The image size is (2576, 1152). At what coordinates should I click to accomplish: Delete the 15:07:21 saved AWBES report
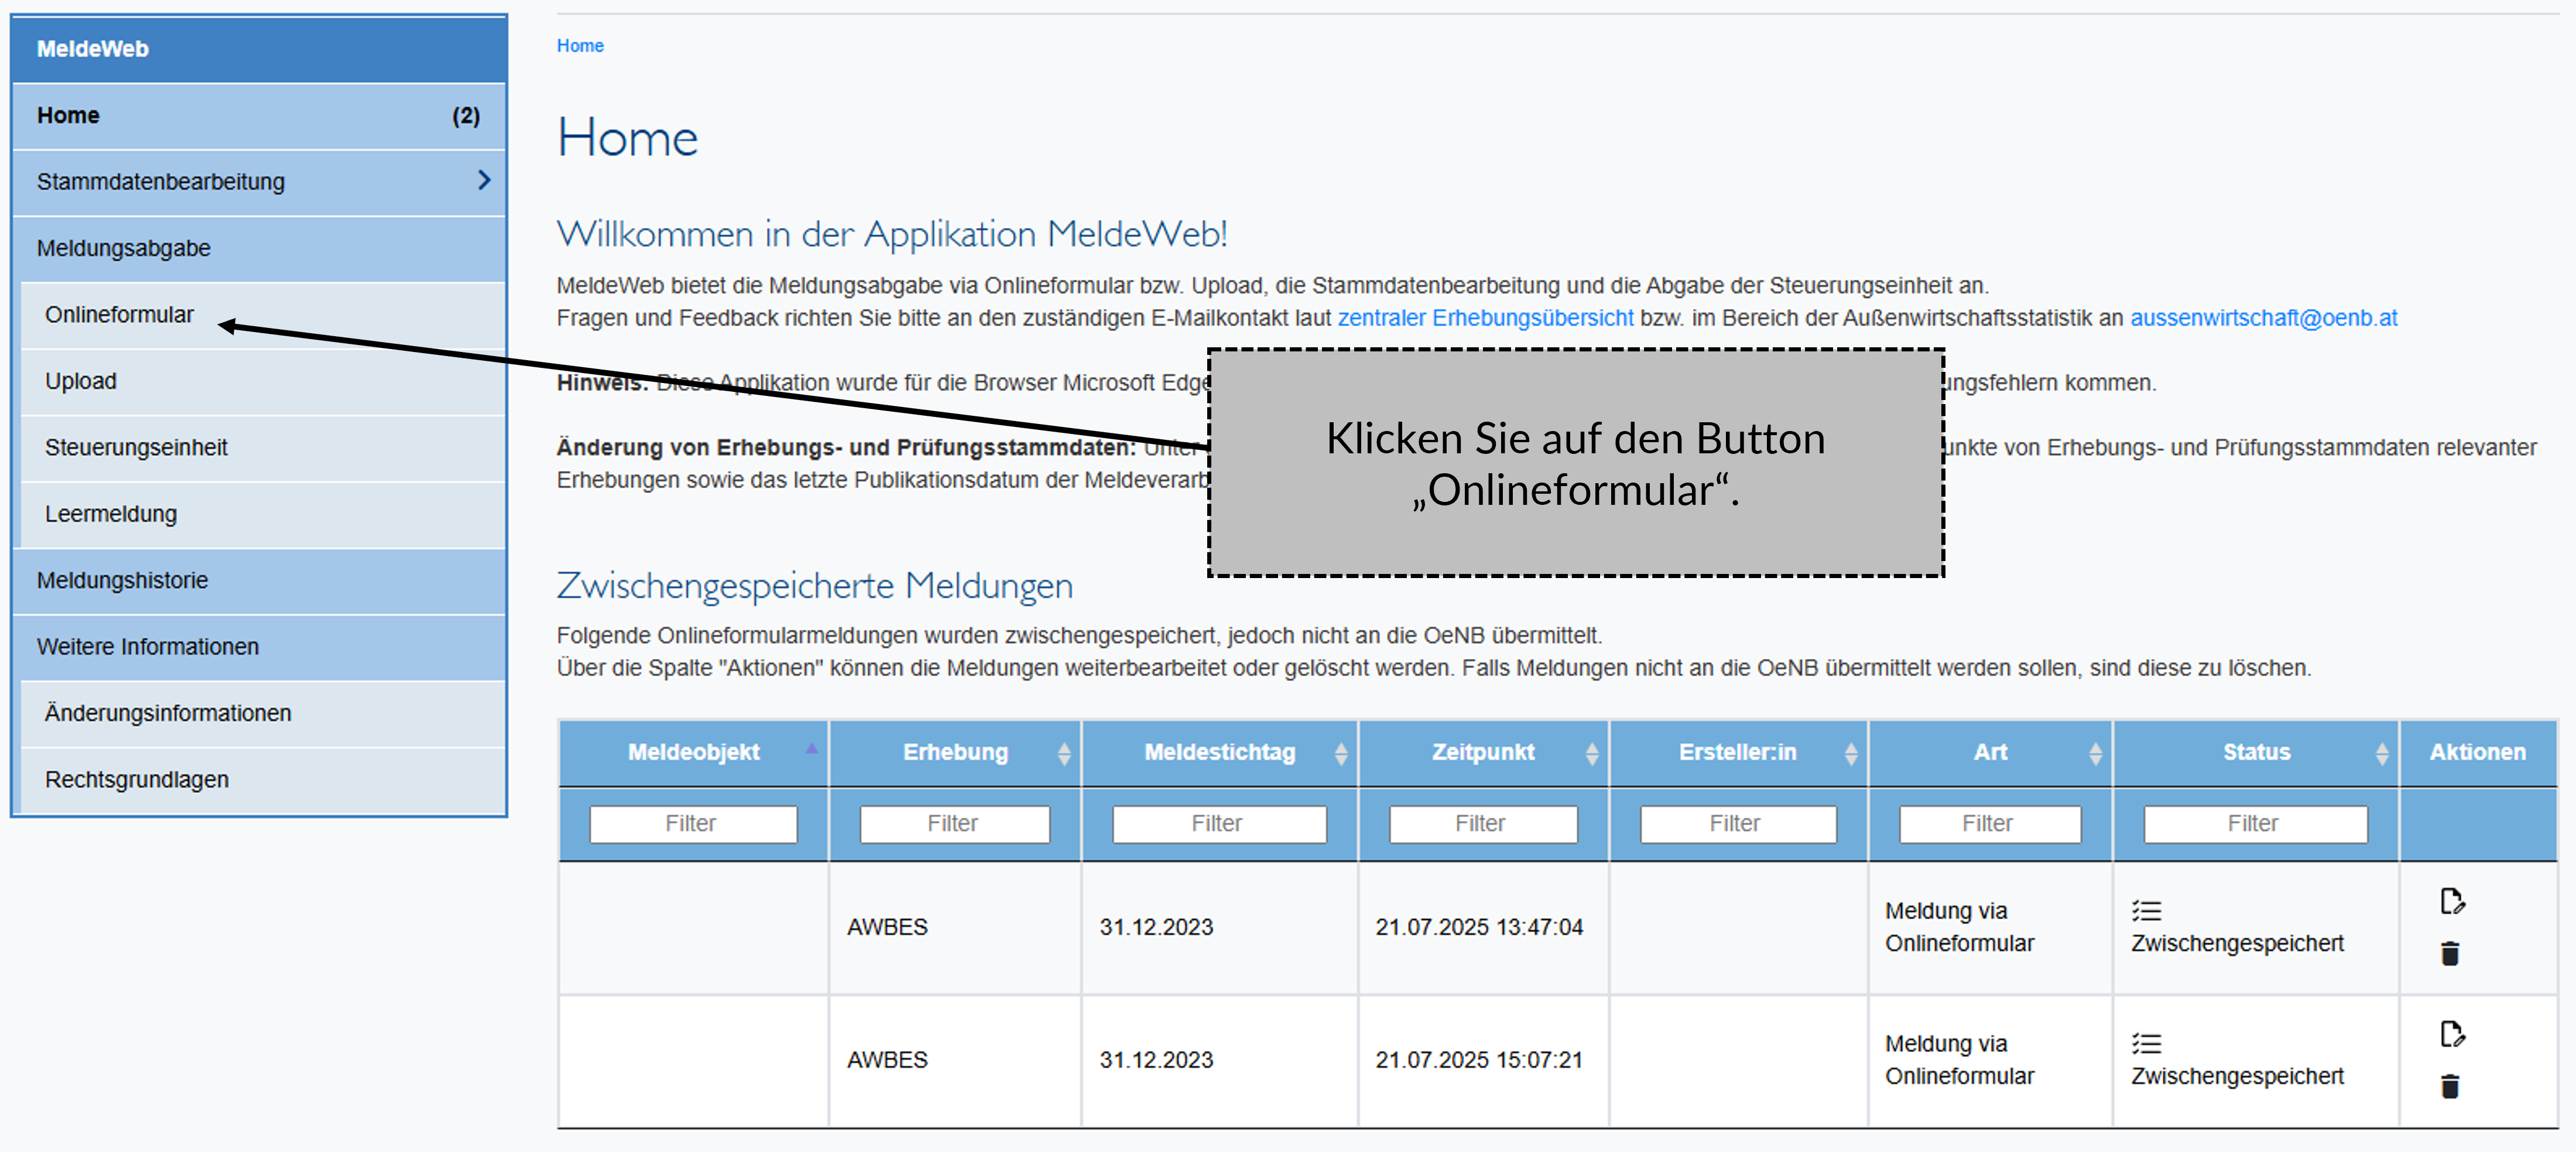tap(2449, 1086)
